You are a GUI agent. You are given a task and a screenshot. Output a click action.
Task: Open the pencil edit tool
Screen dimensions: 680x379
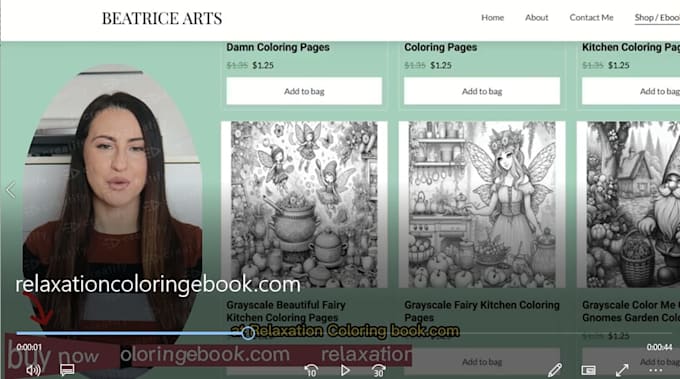click(x=555, y=370)
